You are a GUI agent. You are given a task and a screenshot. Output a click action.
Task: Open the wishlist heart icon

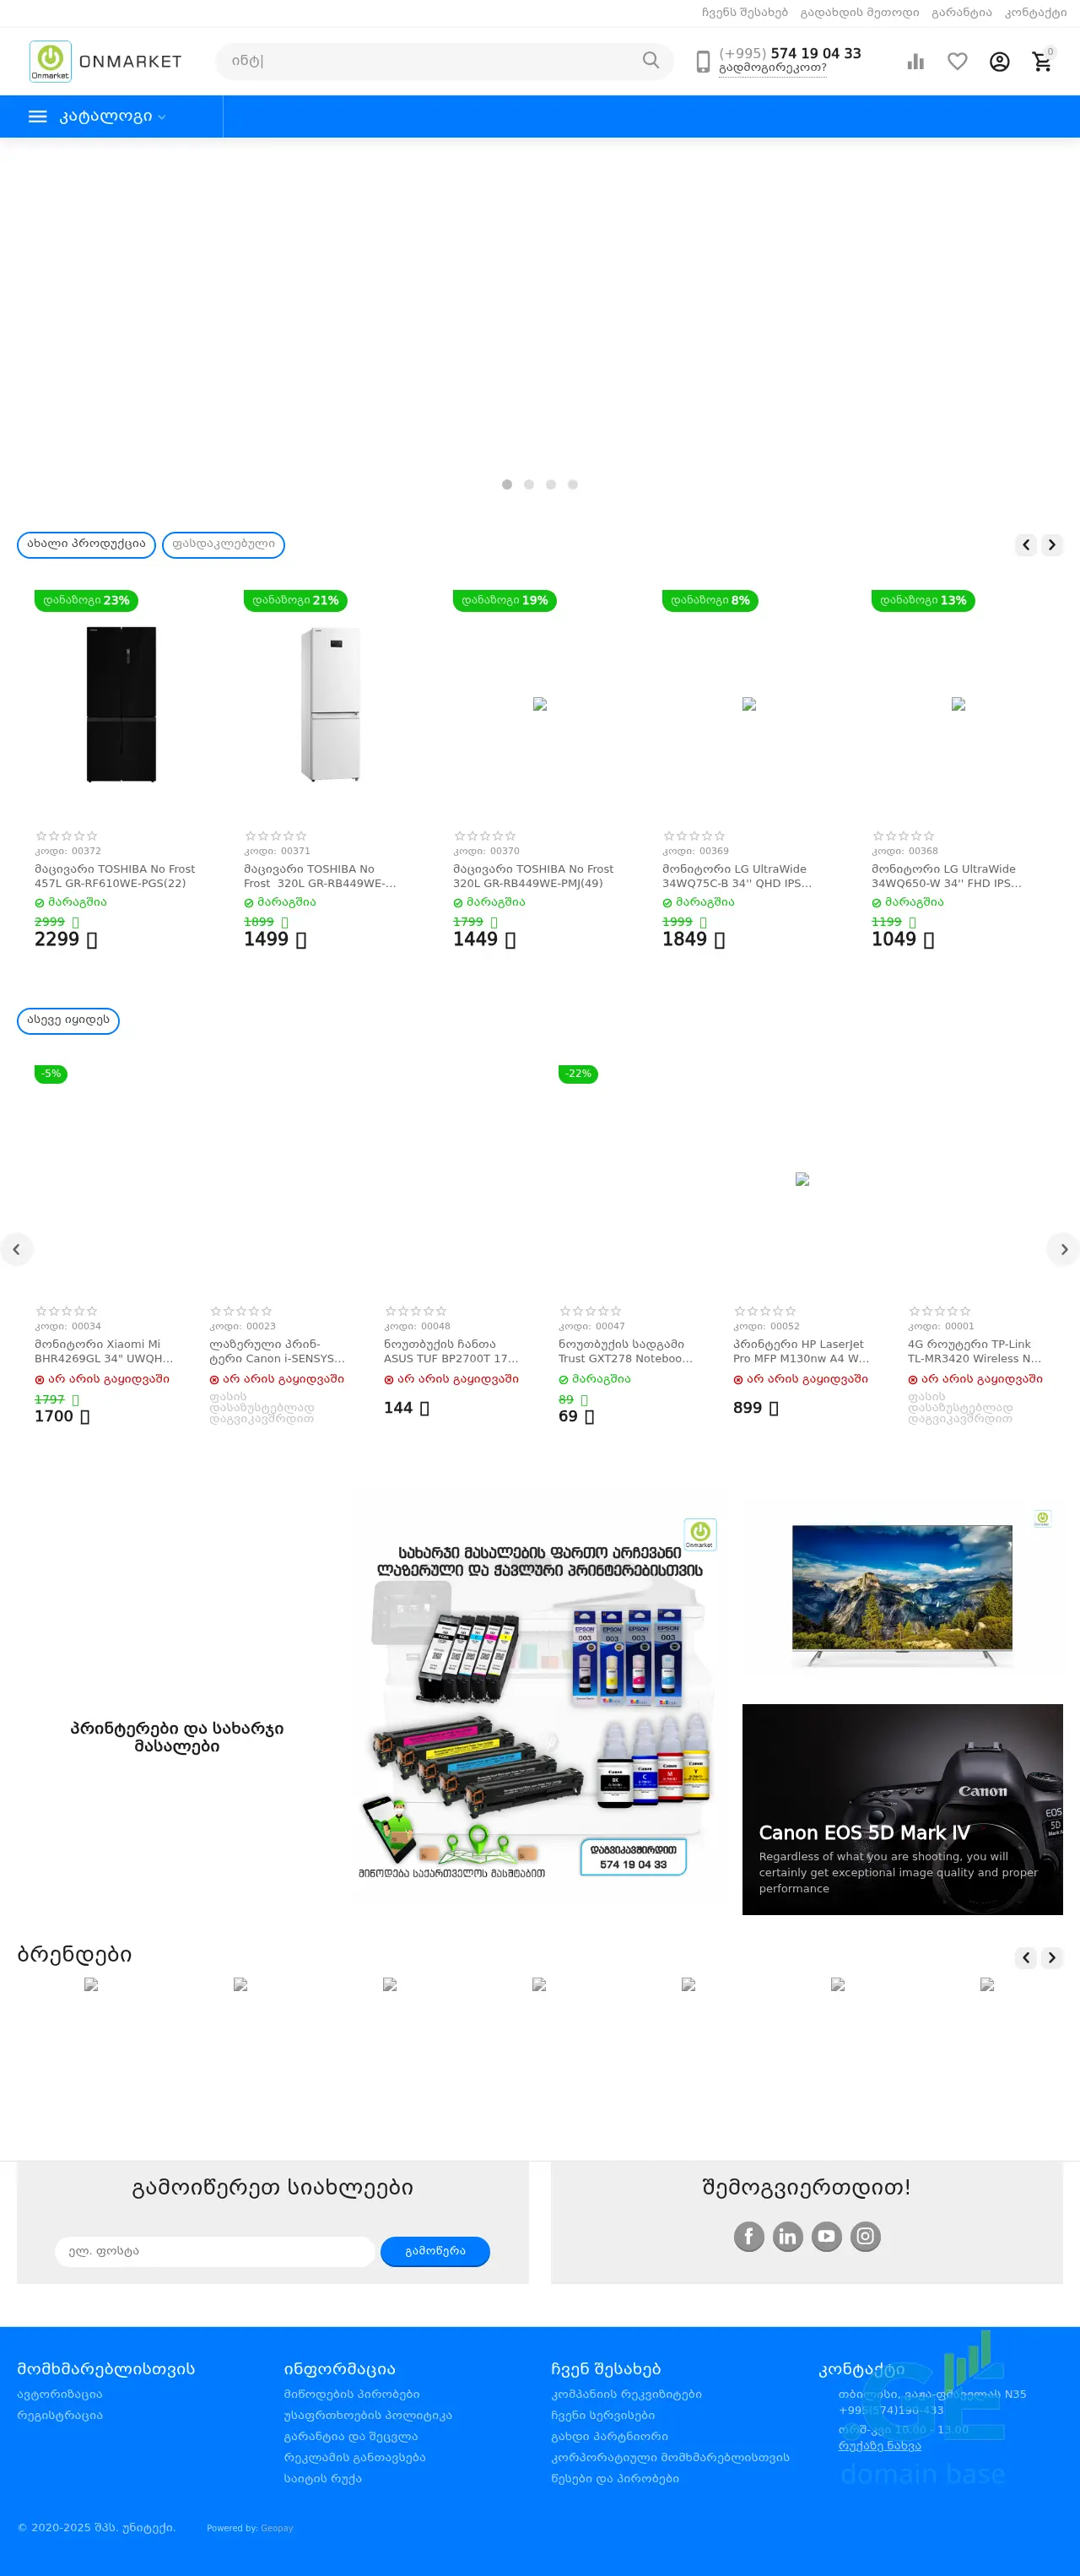[957, 62]
